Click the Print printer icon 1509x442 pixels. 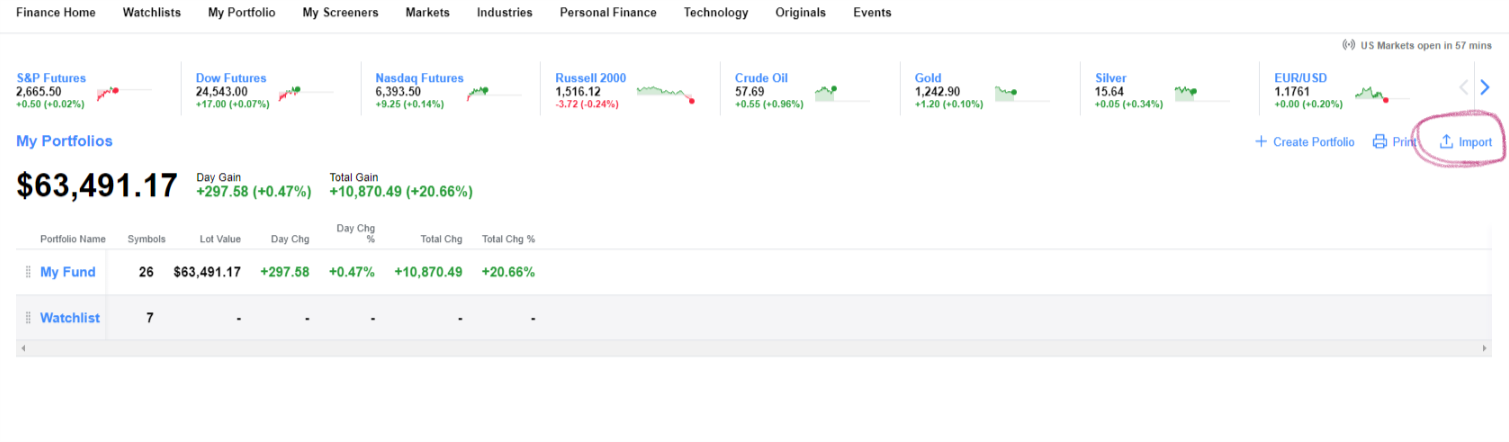pyautogui.click(x=1380, y=142)
